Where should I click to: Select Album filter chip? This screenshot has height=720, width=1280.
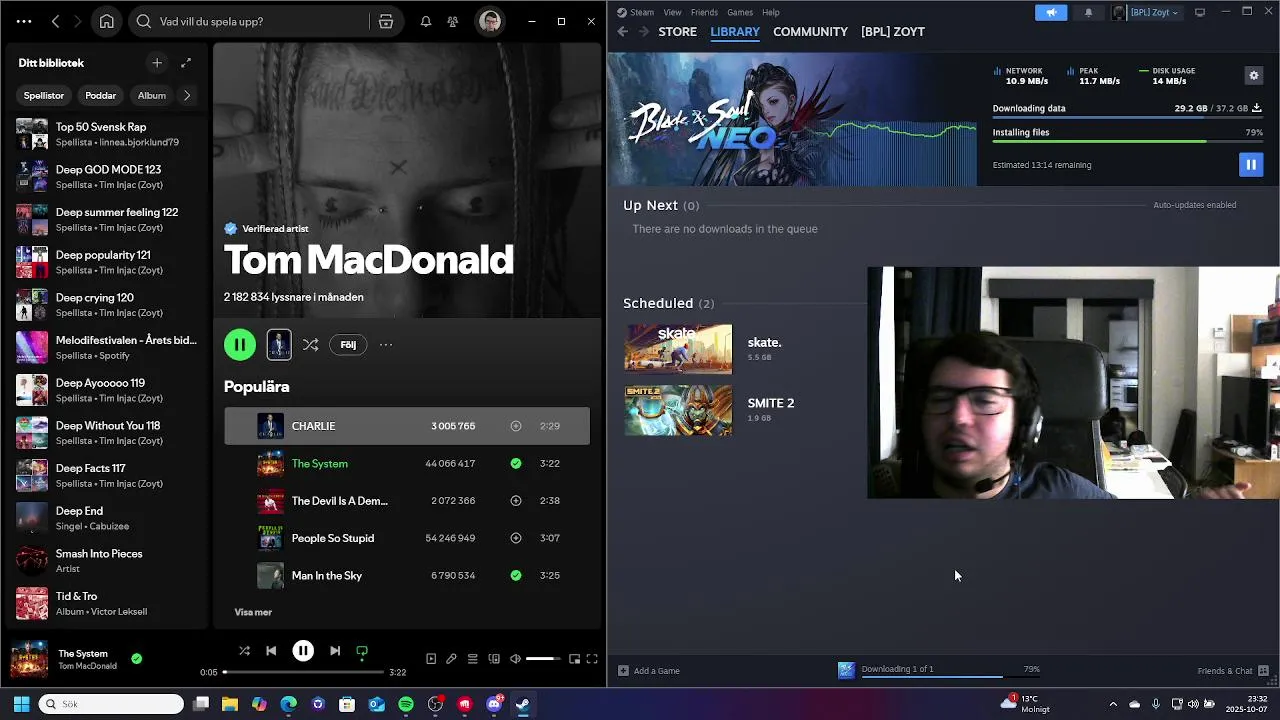(x=152, y=95)
